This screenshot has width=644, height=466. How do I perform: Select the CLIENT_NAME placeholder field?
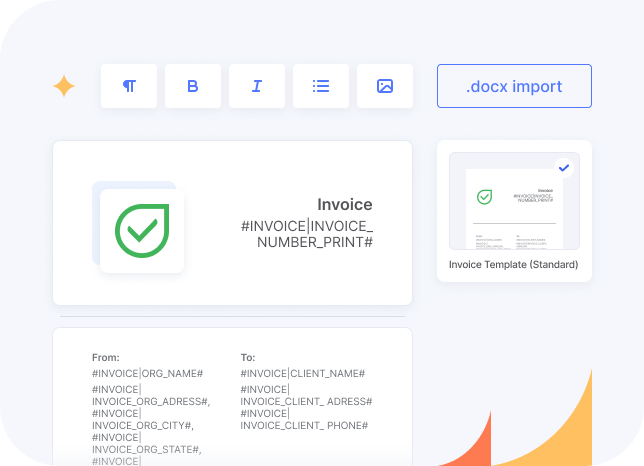click(302, 373)
